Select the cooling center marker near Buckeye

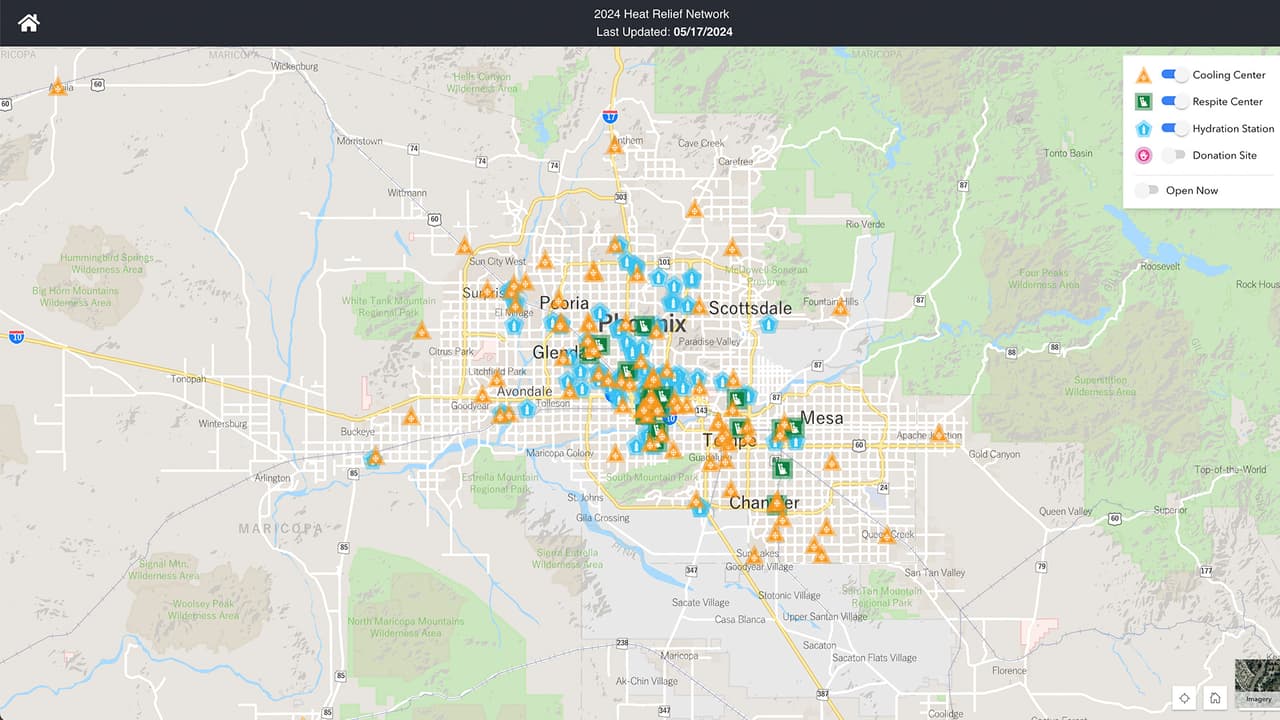tap(374, 458)
